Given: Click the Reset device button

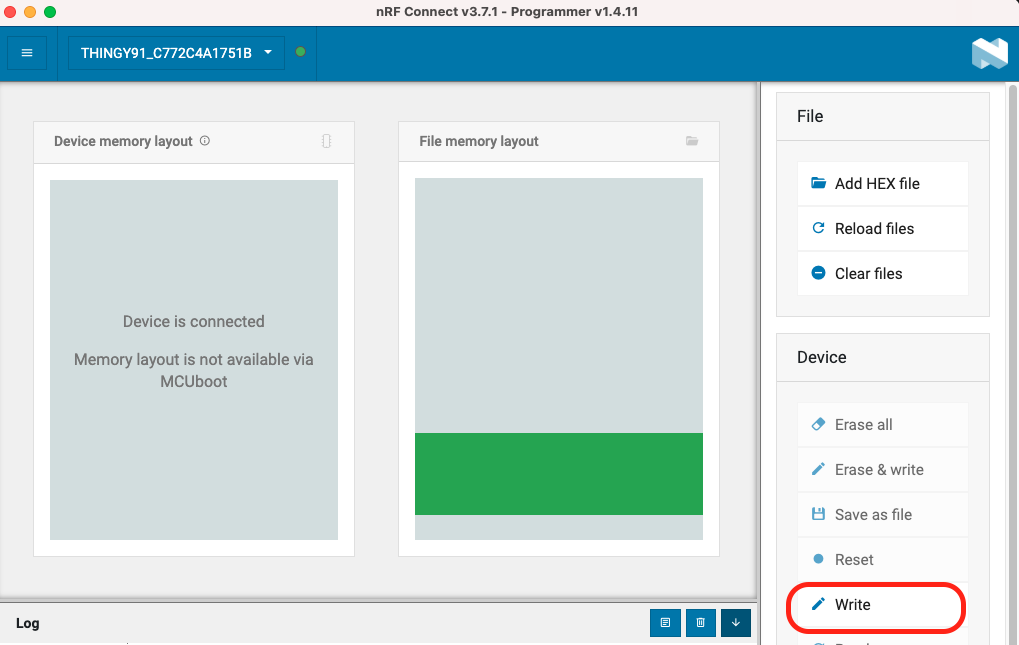Looking at the screenshot, I should pyautogui.click(x=883, y=559).
